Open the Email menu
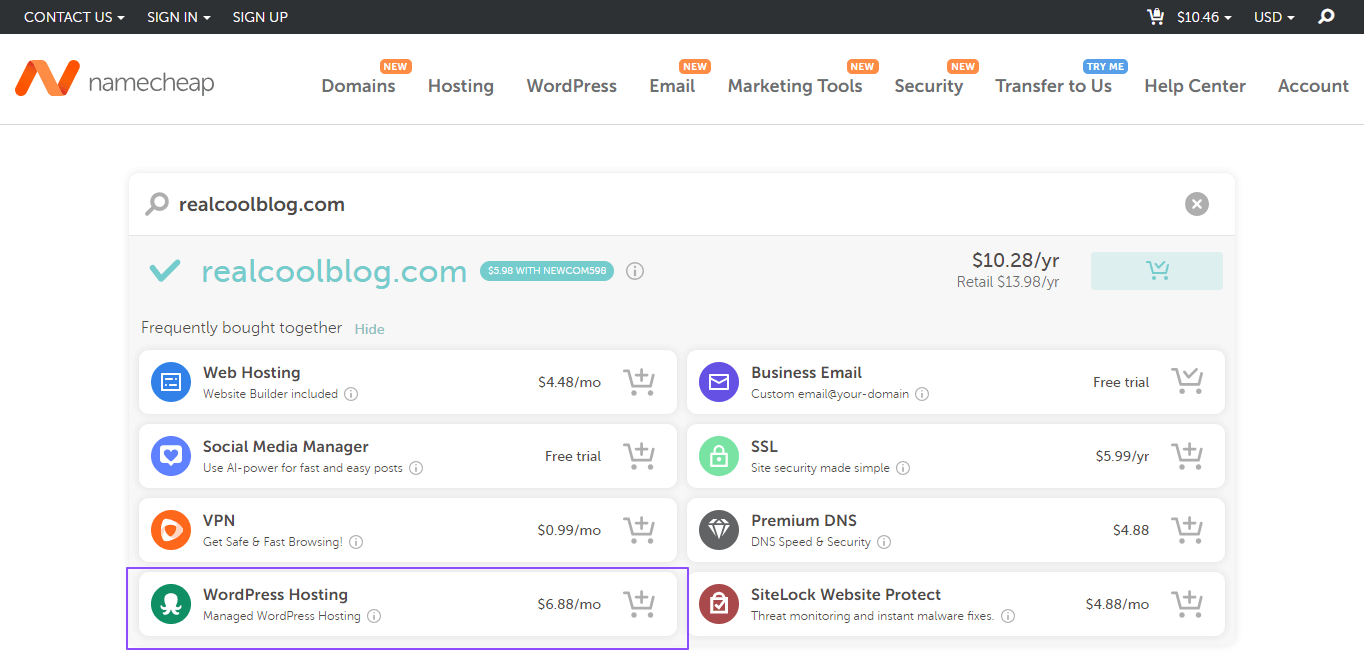Viewport: 1364px width, 664px height. [672, 86]
